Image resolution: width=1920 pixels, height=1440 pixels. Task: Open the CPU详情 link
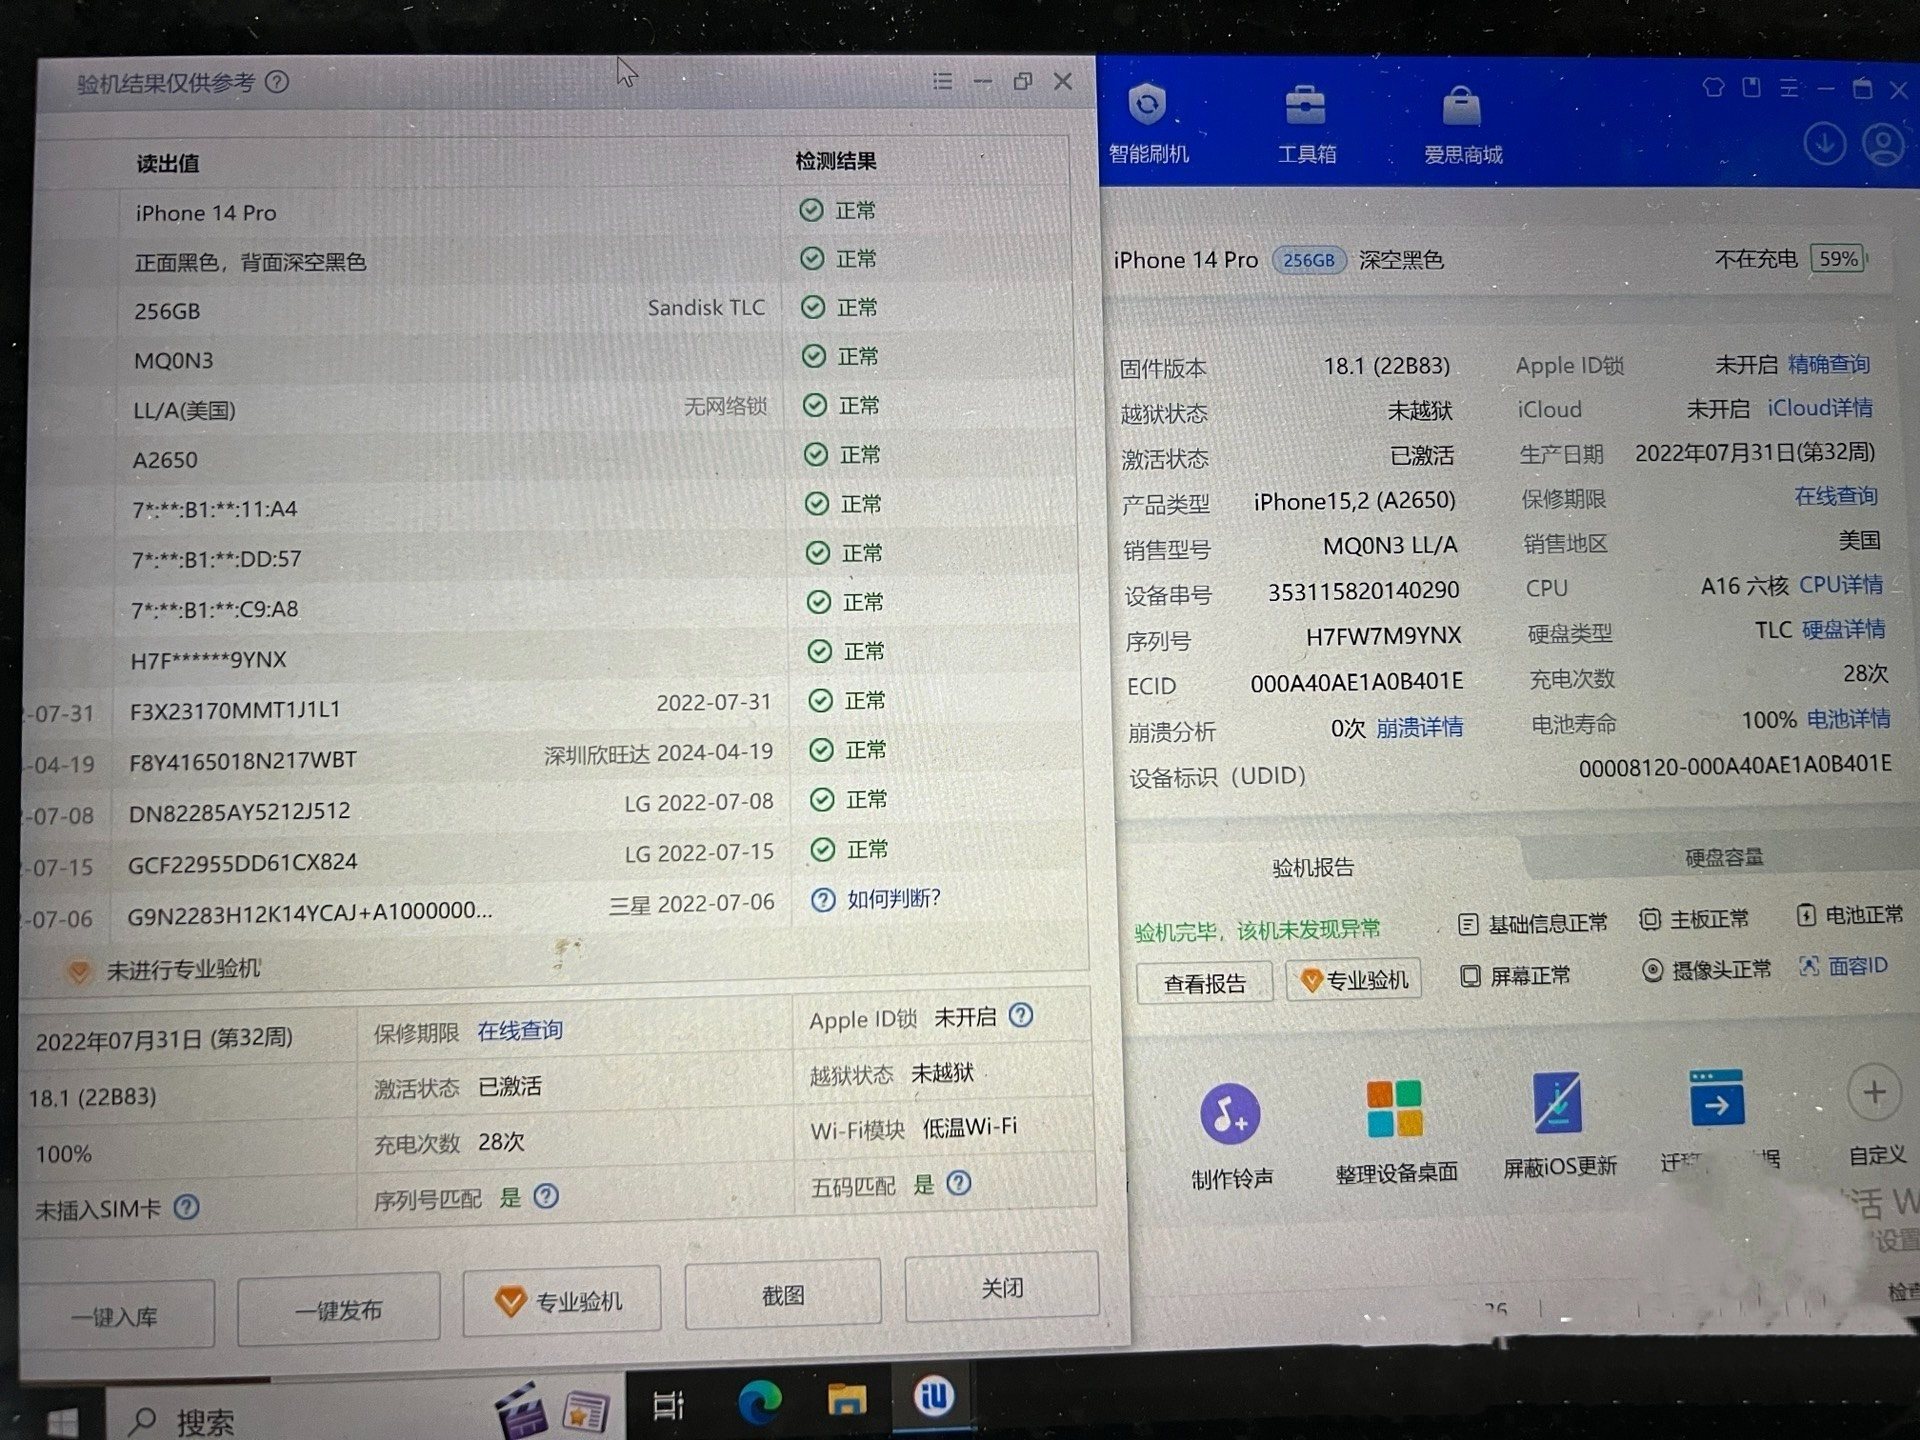pyautogui.click(x=1840, y=584)
